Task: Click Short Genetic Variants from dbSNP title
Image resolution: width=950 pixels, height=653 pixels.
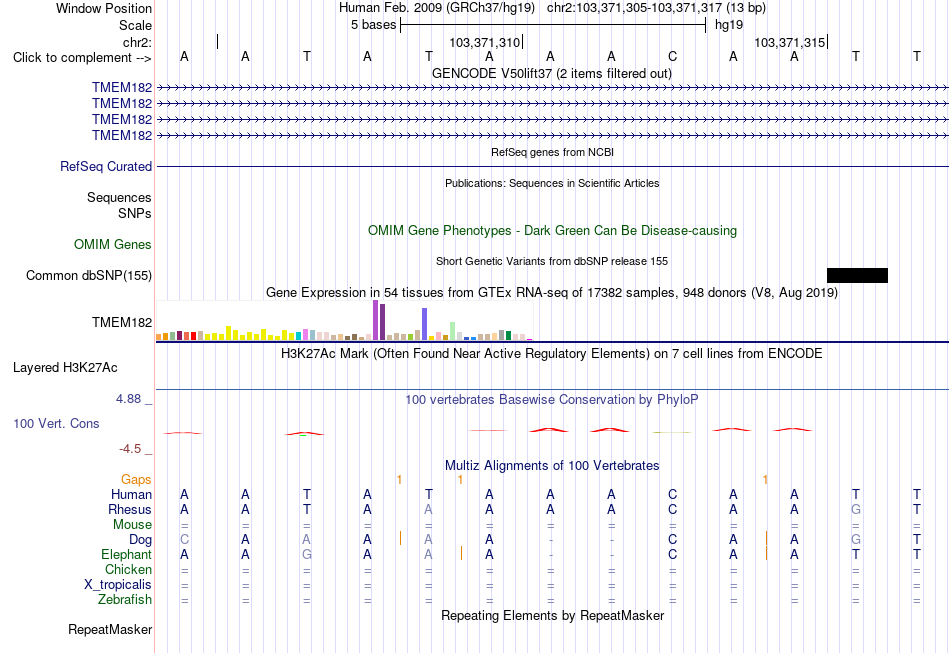Action: click(x=552, y=261)
